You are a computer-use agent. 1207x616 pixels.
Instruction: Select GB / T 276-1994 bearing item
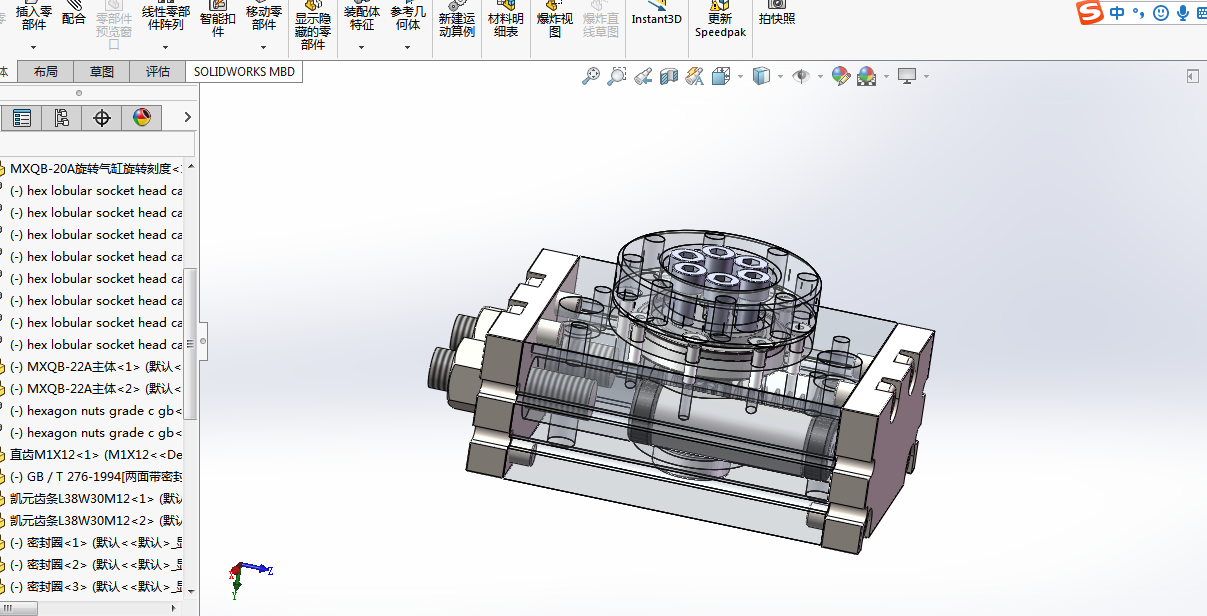point(96,476)
